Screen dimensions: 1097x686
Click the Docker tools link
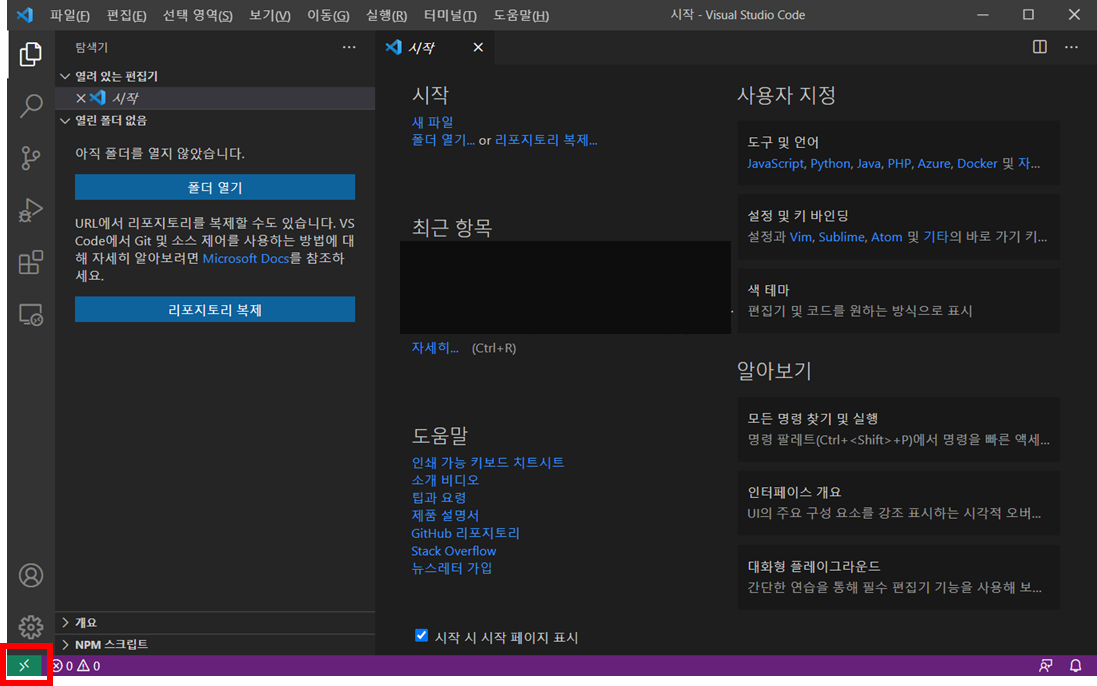pos(977,163)
